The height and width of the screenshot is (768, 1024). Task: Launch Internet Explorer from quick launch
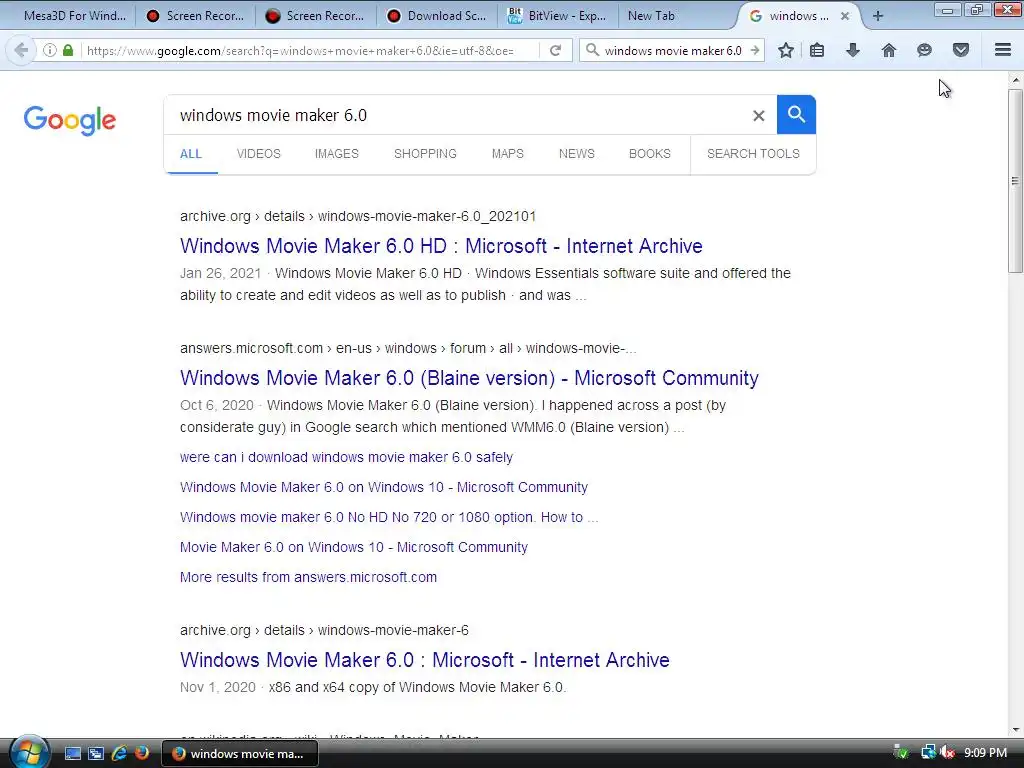click(x=119, y=753)
